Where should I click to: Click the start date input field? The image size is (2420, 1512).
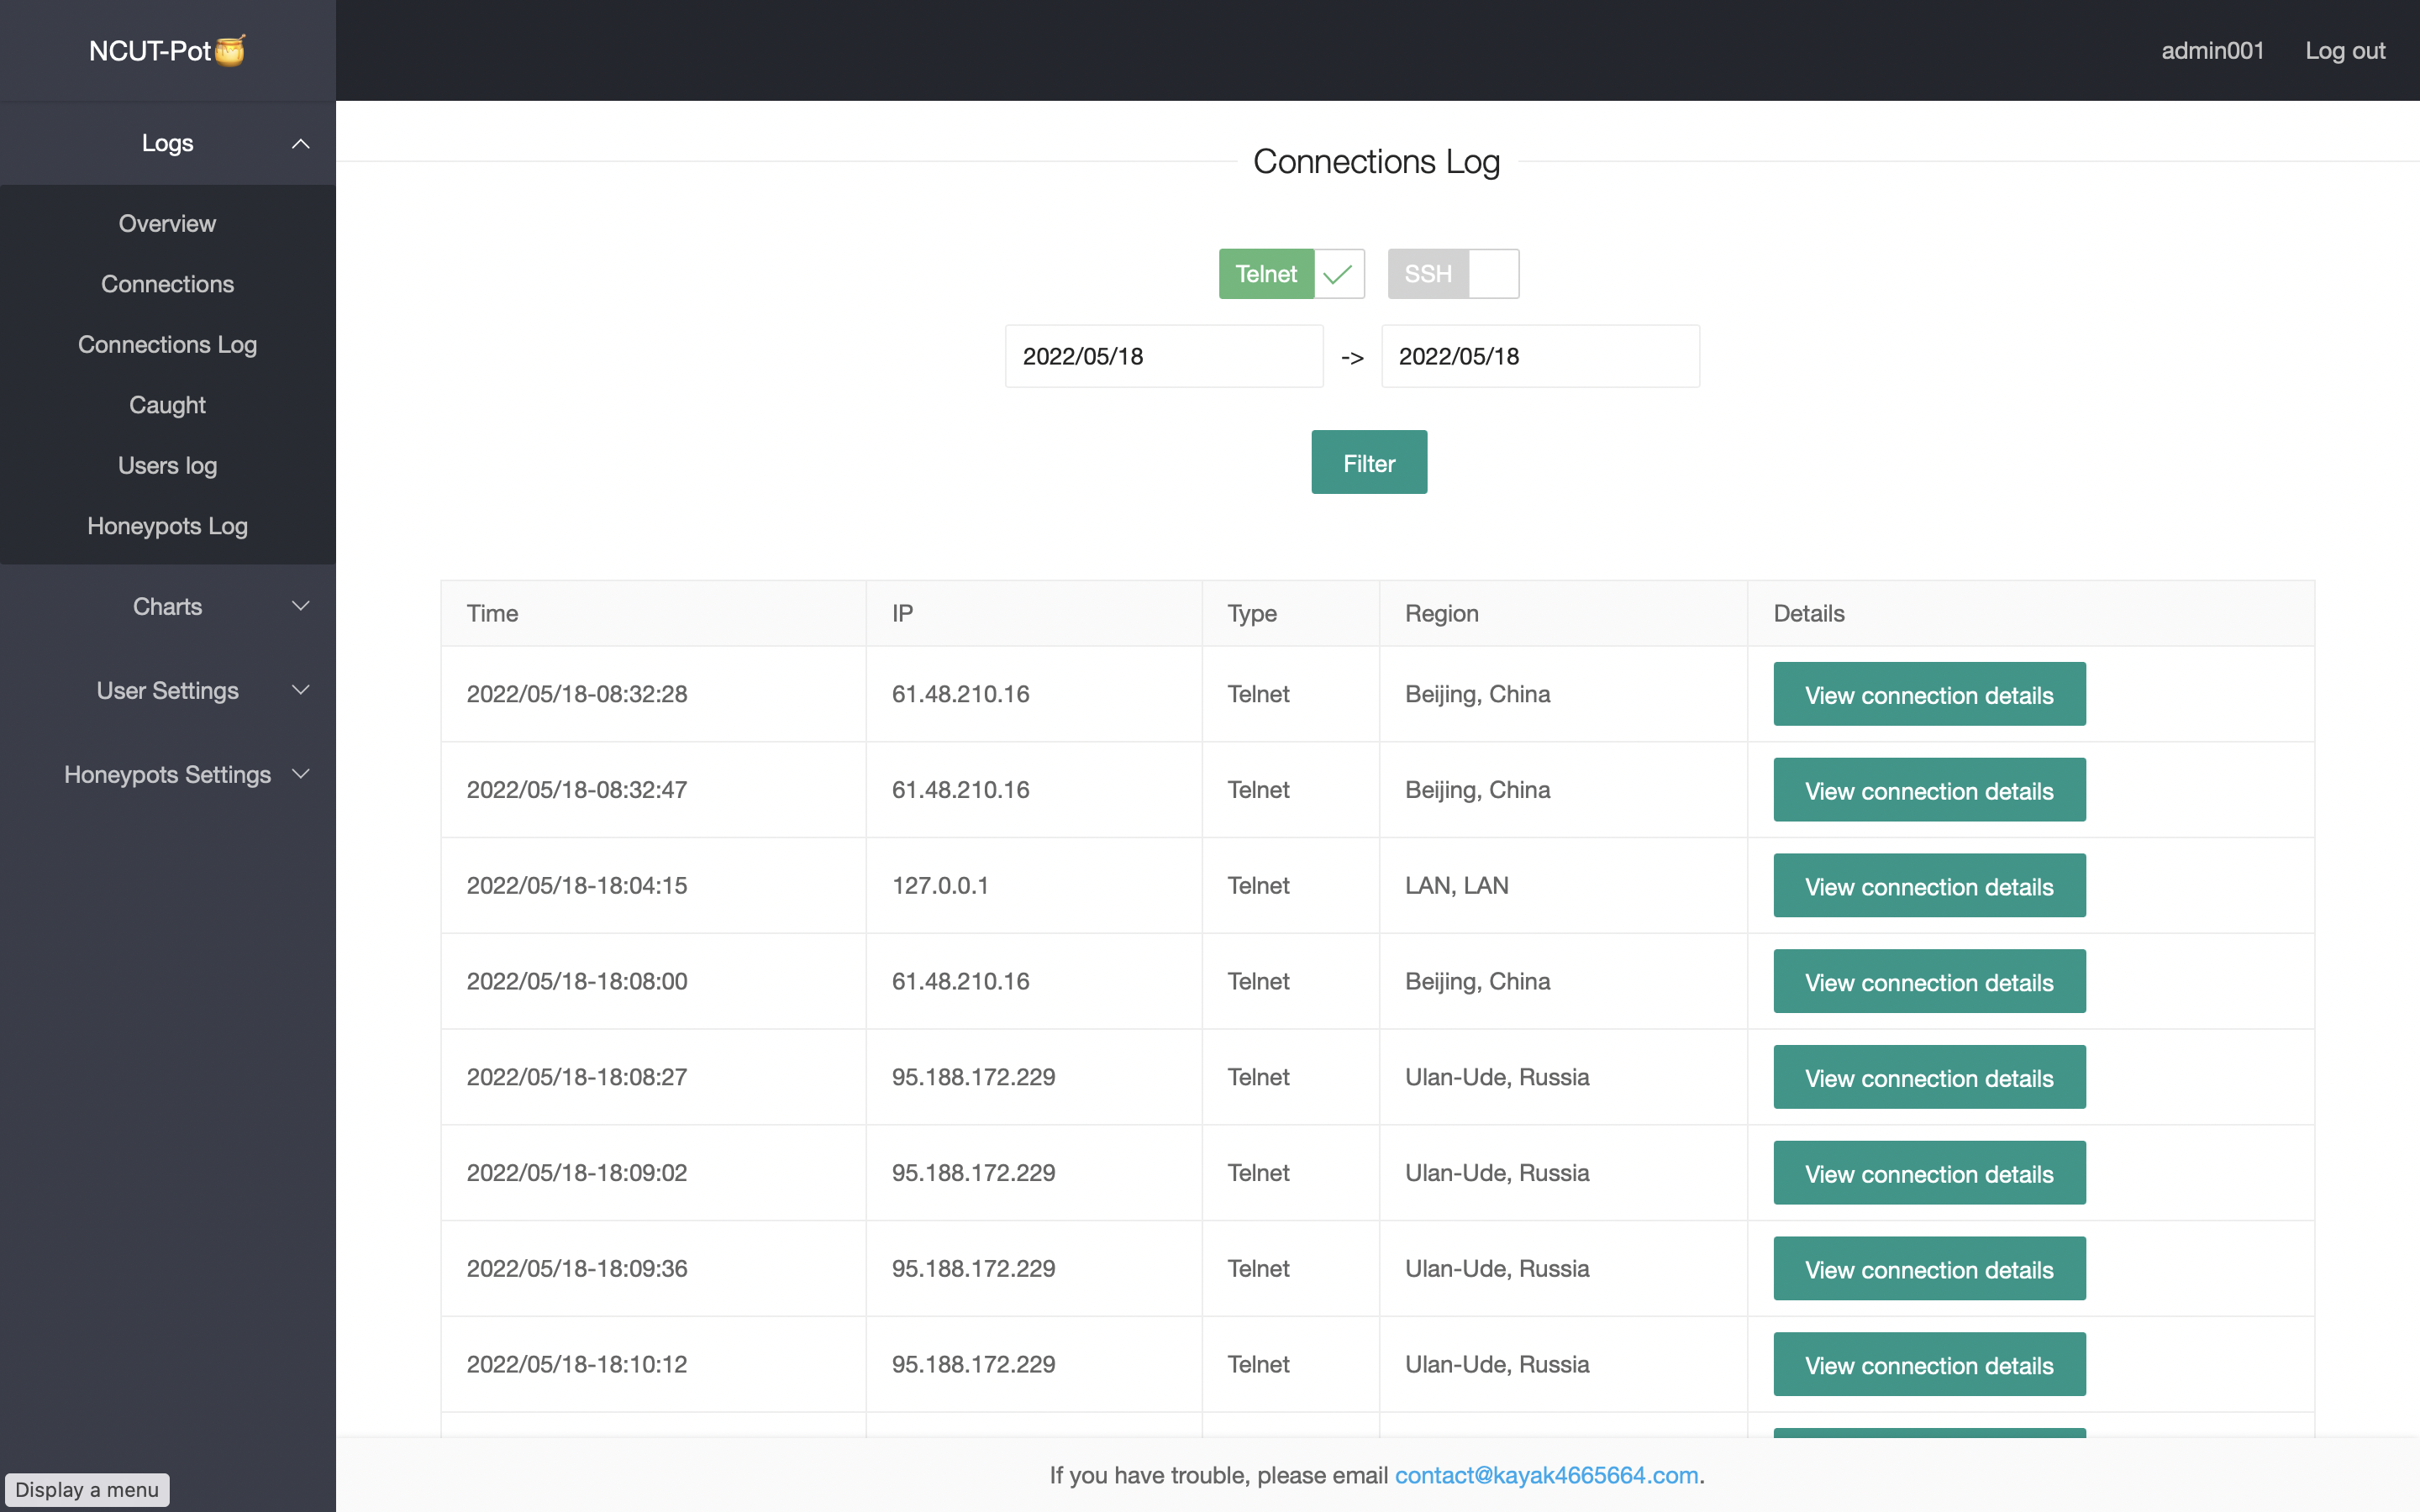pos(1163,357)
